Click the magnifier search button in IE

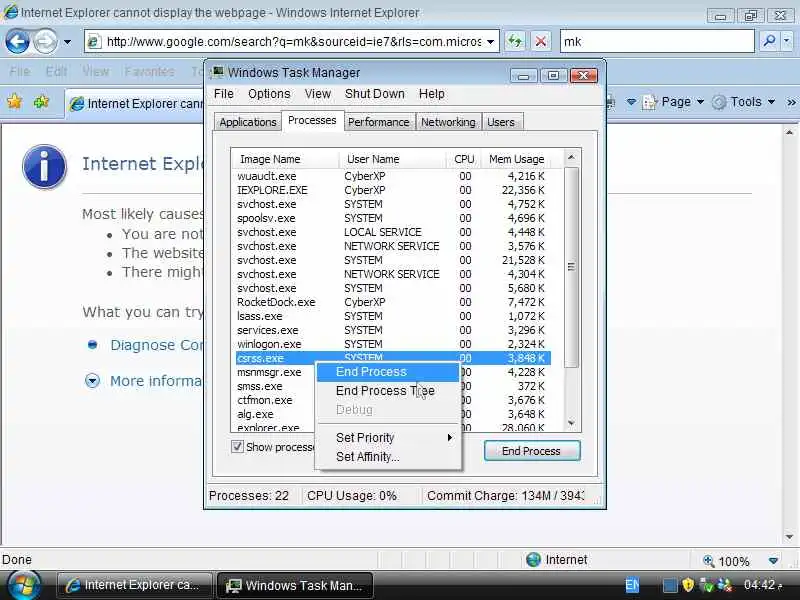[769, 41]
